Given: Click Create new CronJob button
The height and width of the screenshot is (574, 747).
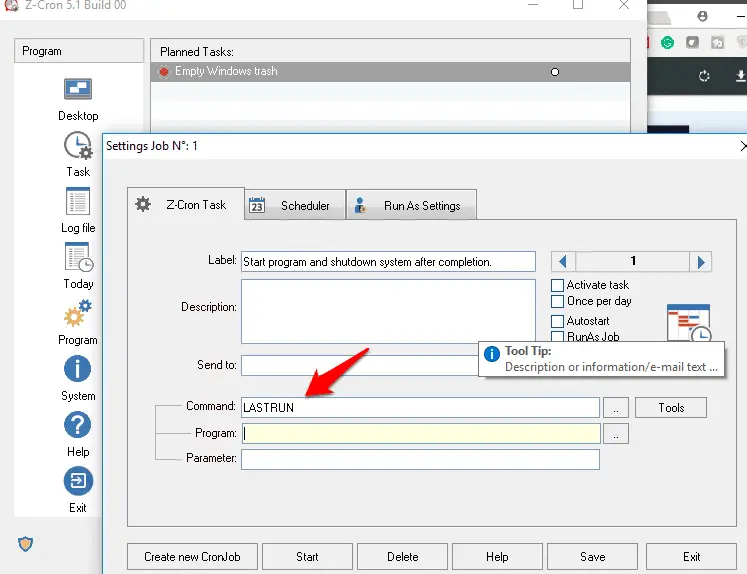Looking at the screenshot, I should coord(192,556).
